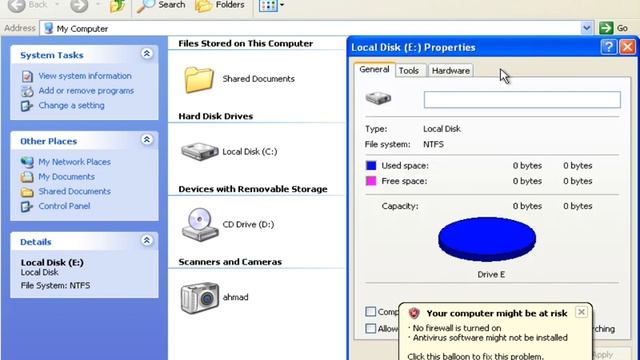Click the drive label text field

(522, 100)
